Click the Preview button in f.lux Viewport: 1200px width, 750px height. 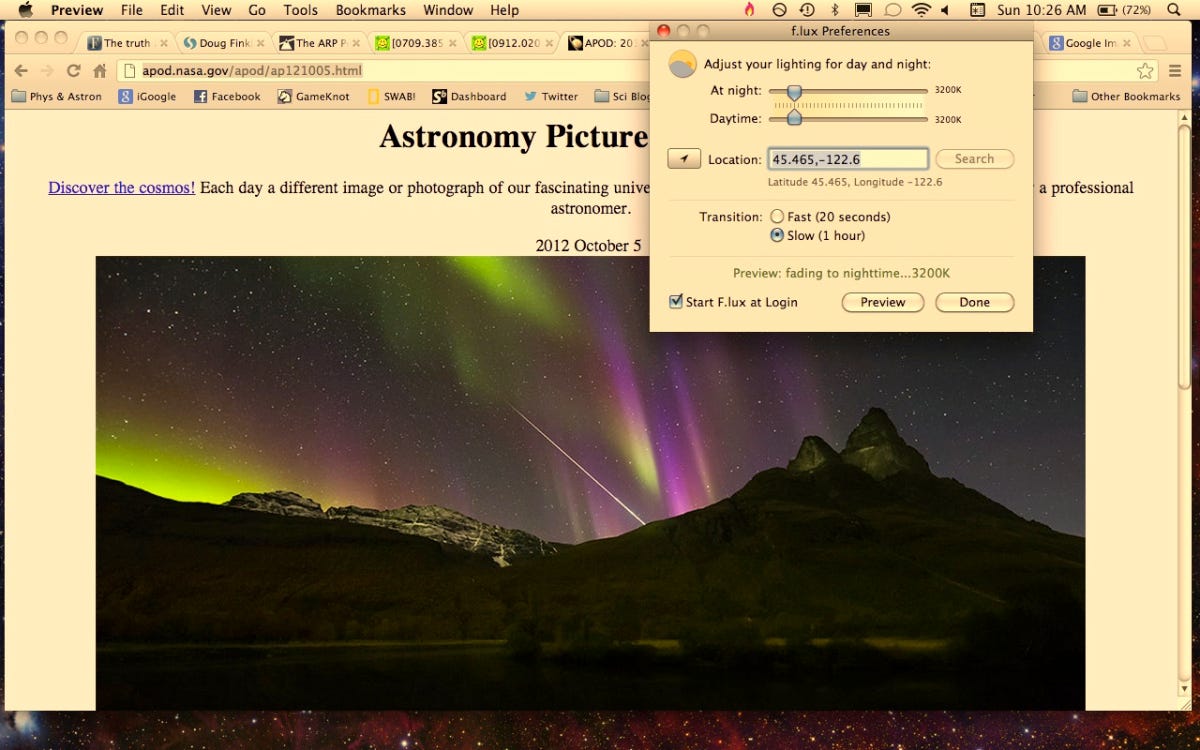pos(883,302)
